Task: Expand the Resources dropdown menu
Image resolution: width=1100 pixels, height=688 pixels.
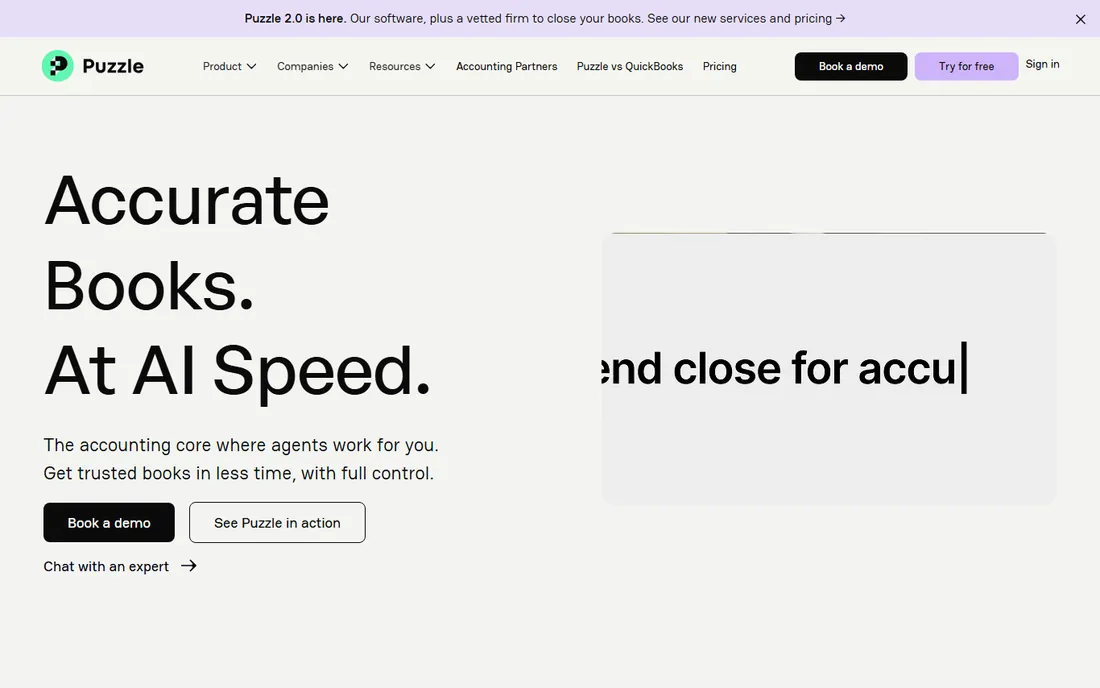Action: (402, 66)
